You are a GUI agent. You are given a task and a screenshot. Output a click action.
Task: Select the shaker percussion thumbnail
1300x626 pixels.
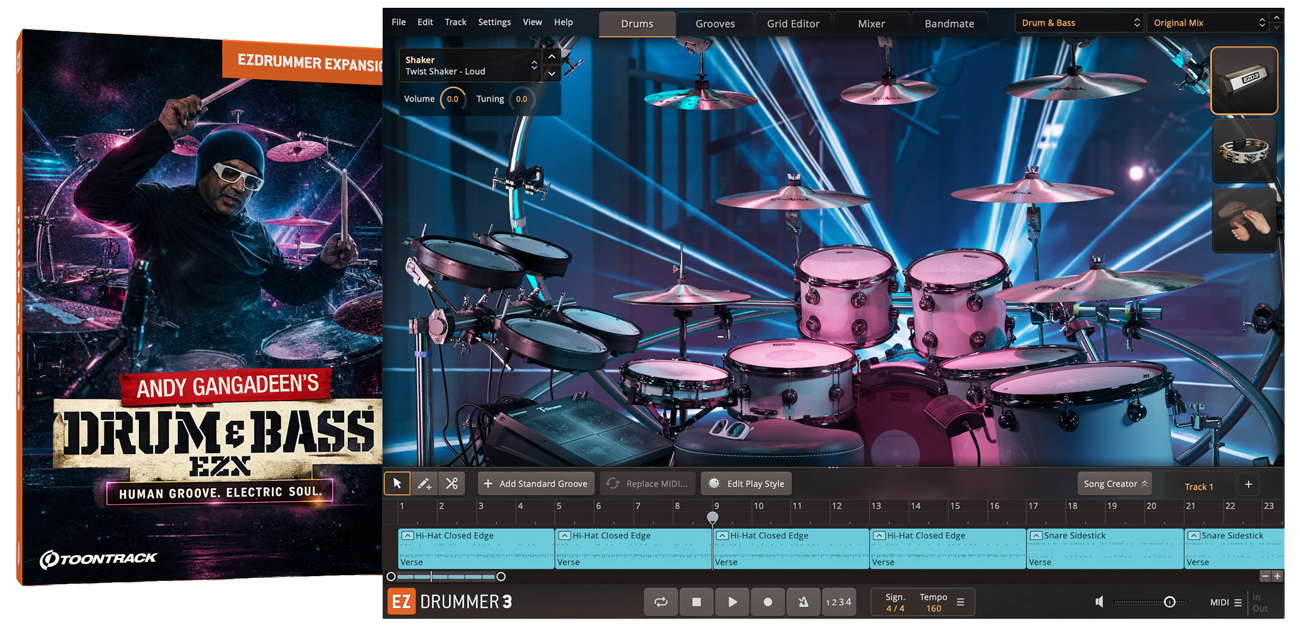coord(1244,80)
